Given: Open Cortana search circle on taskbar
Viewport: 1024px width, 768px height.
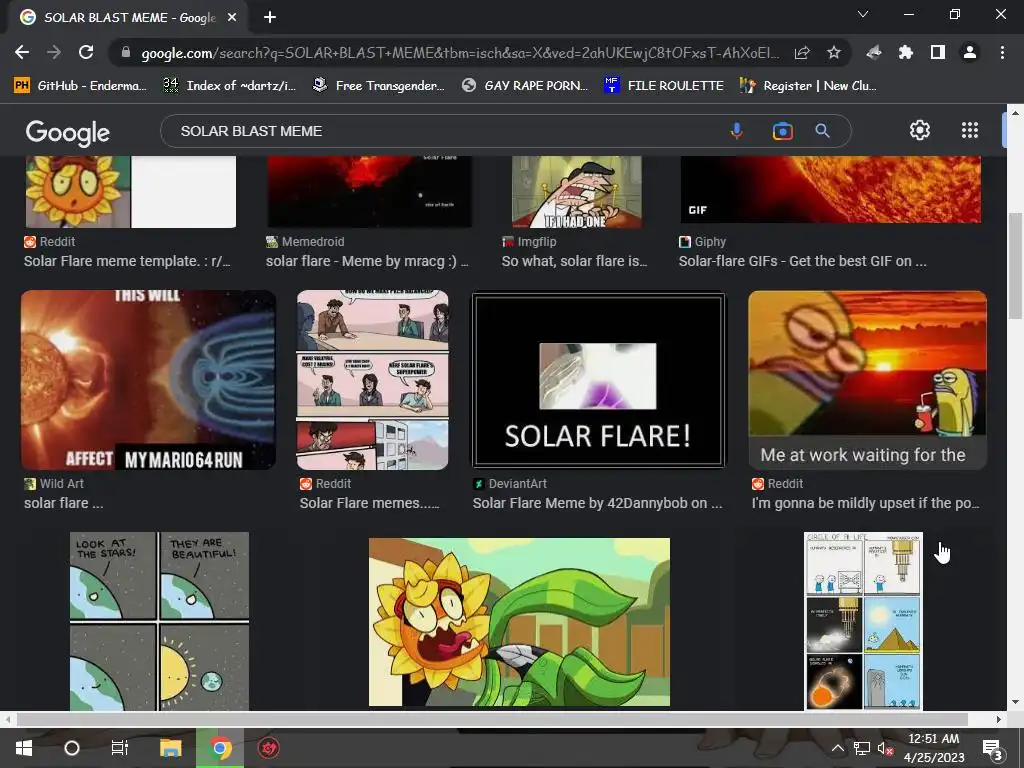Looking at the screenshot, I should pyautogui.click(x=72, y=748).
